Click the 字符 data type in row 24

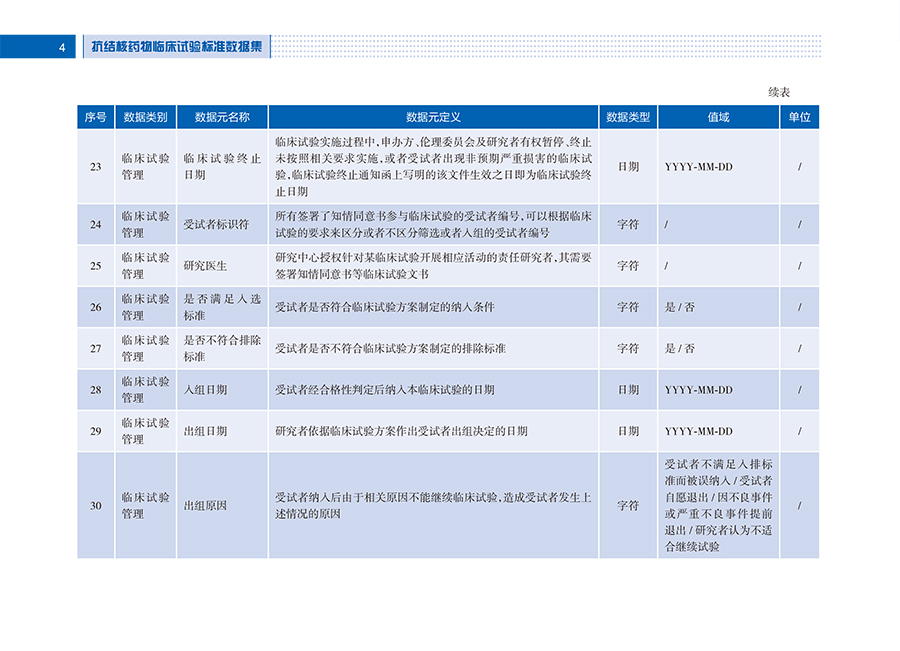[x=629, y=225]
